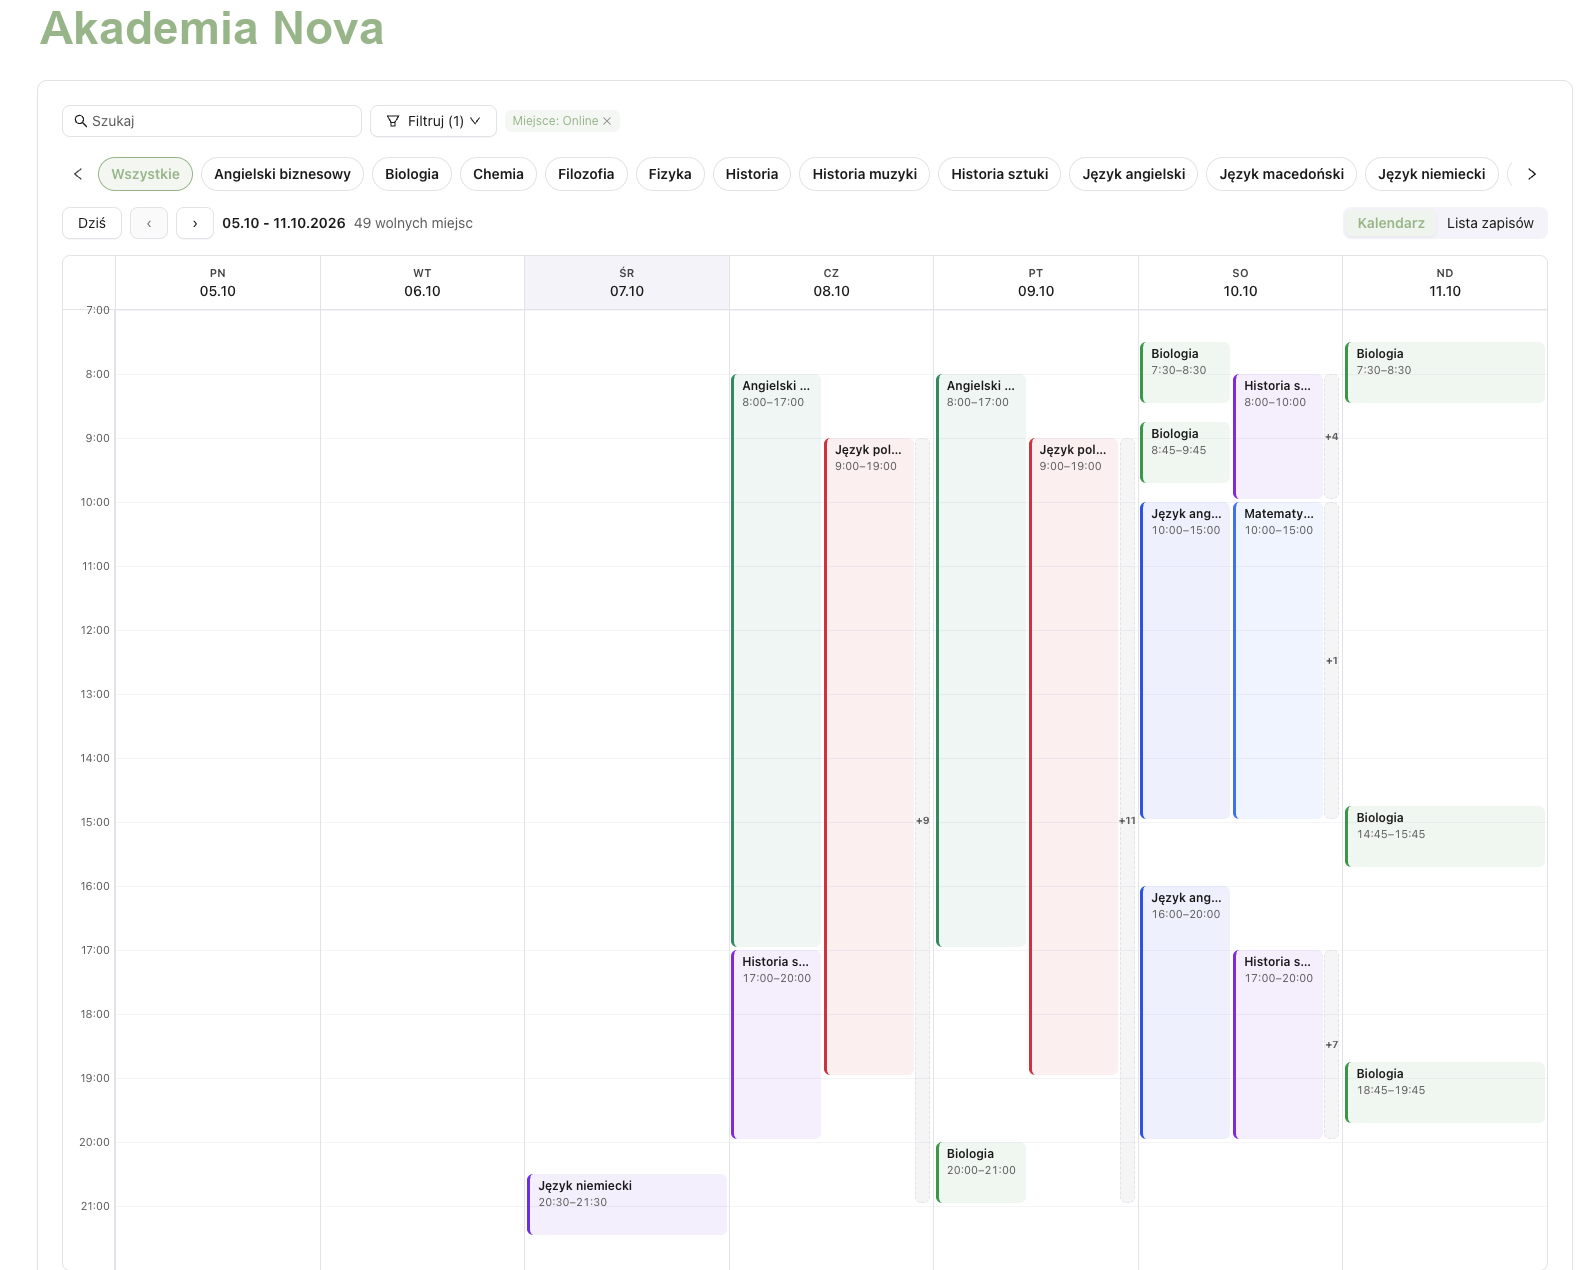
Task: Filter by Chemia category chip
Action: click(498, 174)
